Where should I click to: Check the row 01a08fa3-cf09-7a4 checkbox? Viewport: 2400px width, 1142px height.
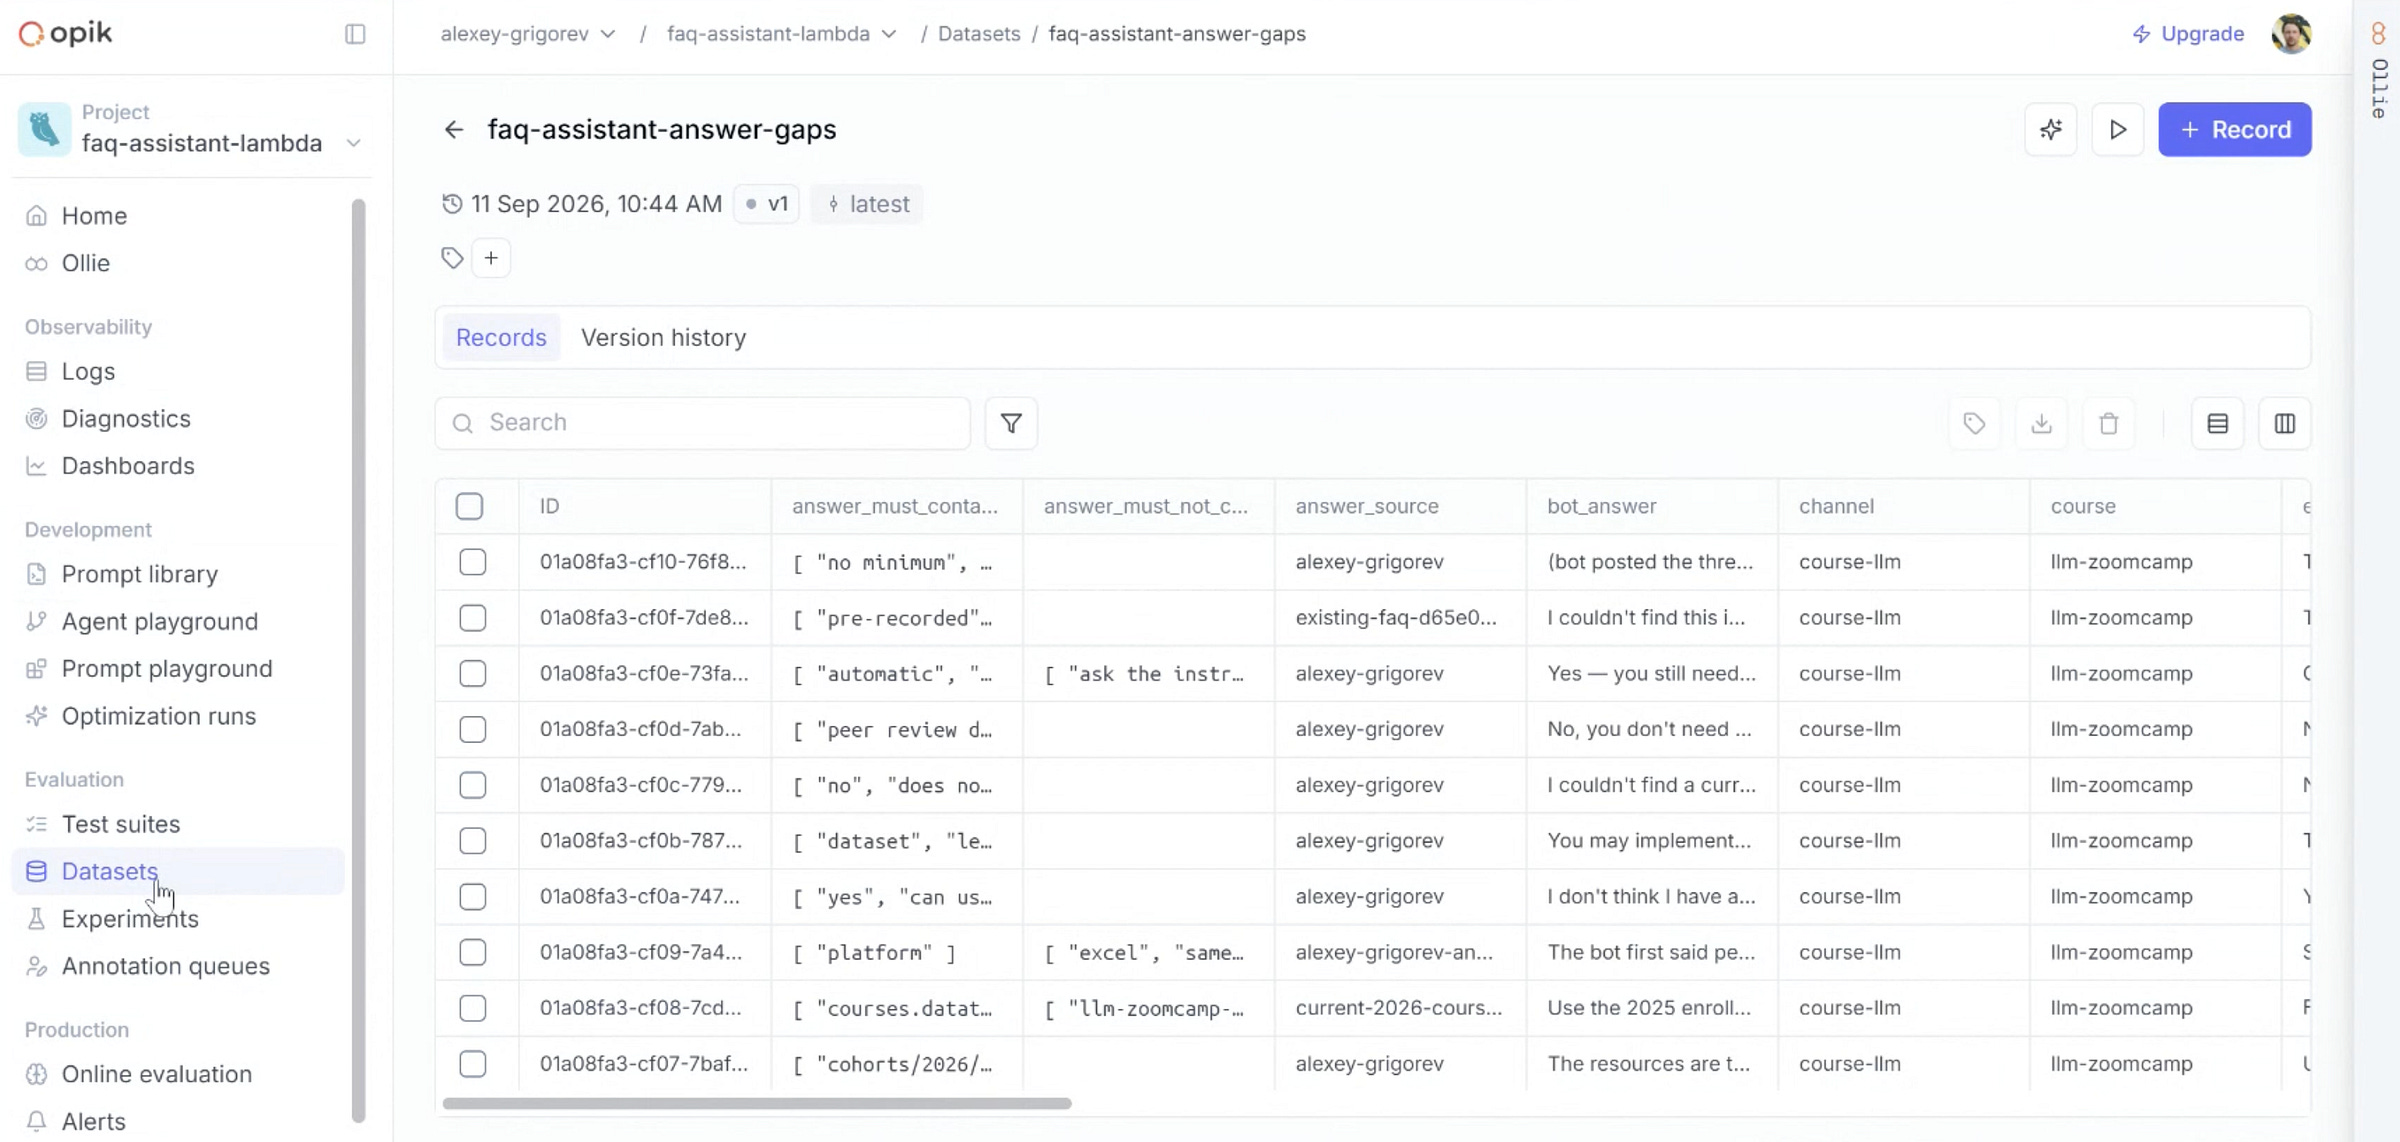click(x=472, y=952)
